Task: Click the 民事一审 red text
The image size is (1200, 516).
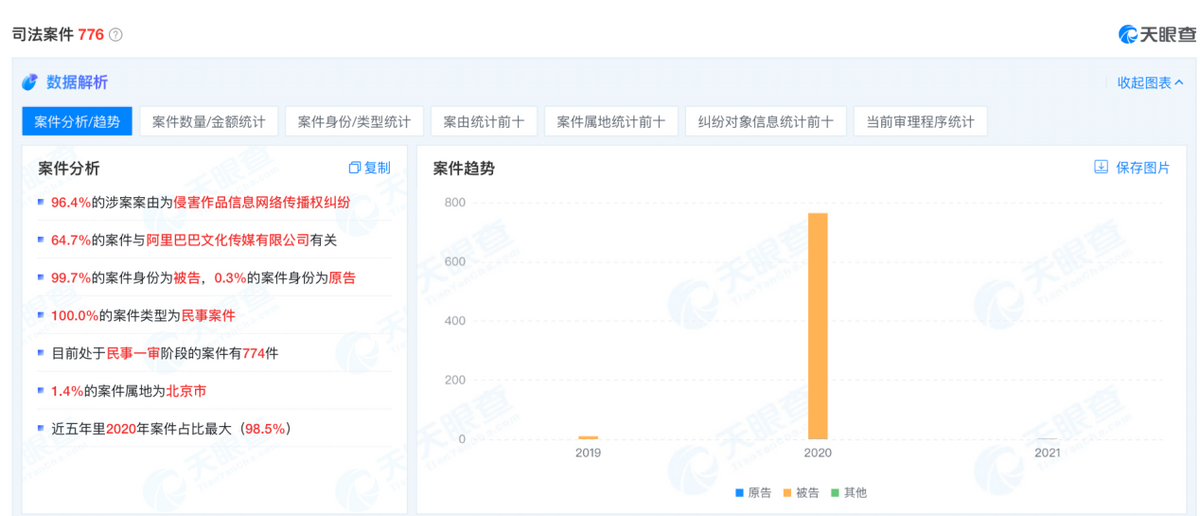Action: [135, 354]
